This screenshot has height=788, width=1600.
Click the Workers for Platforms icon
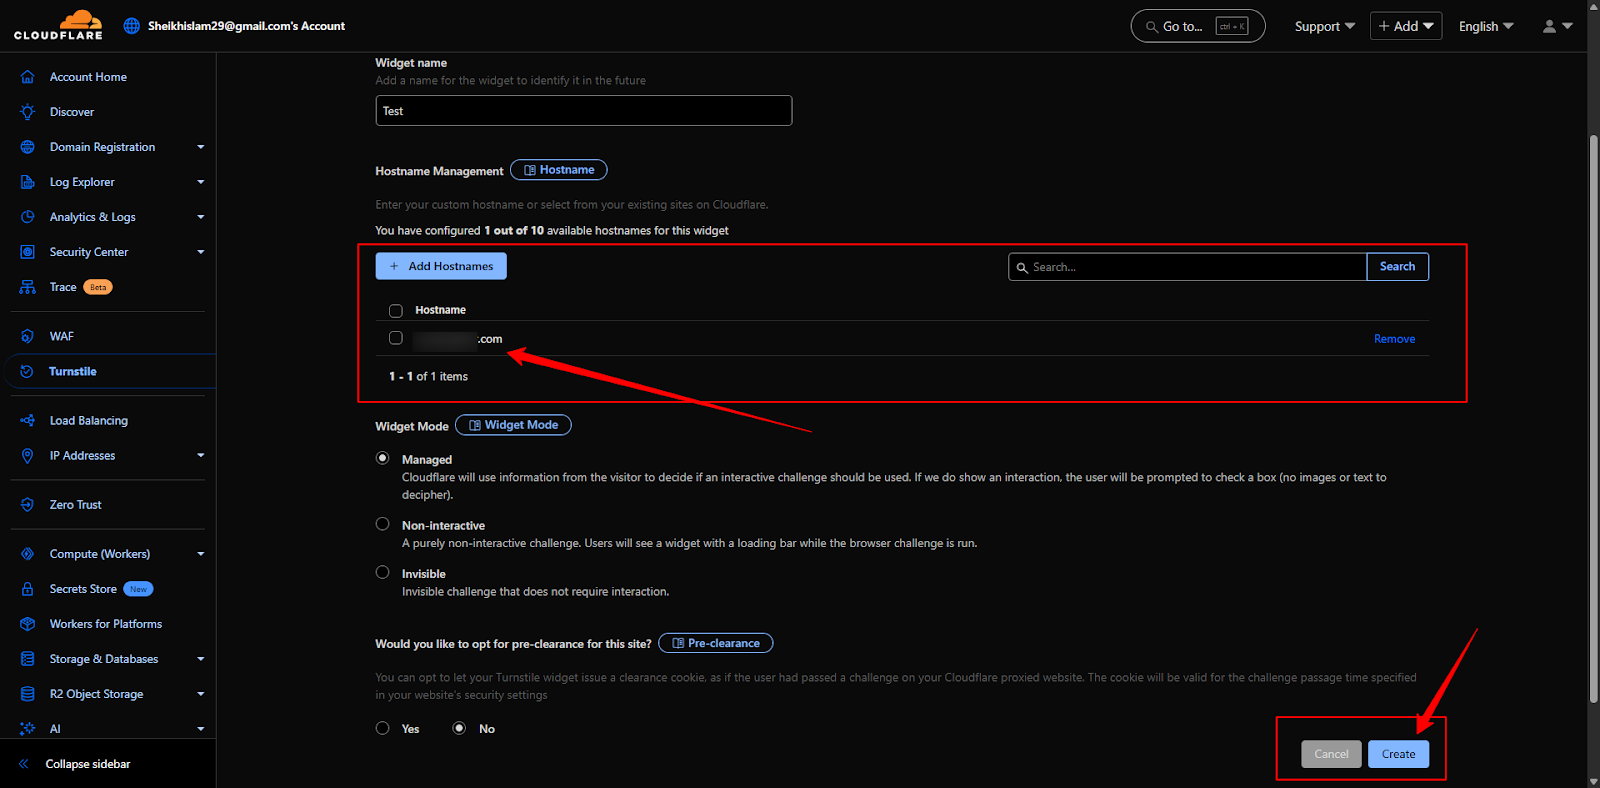click(x=28, y=624)
